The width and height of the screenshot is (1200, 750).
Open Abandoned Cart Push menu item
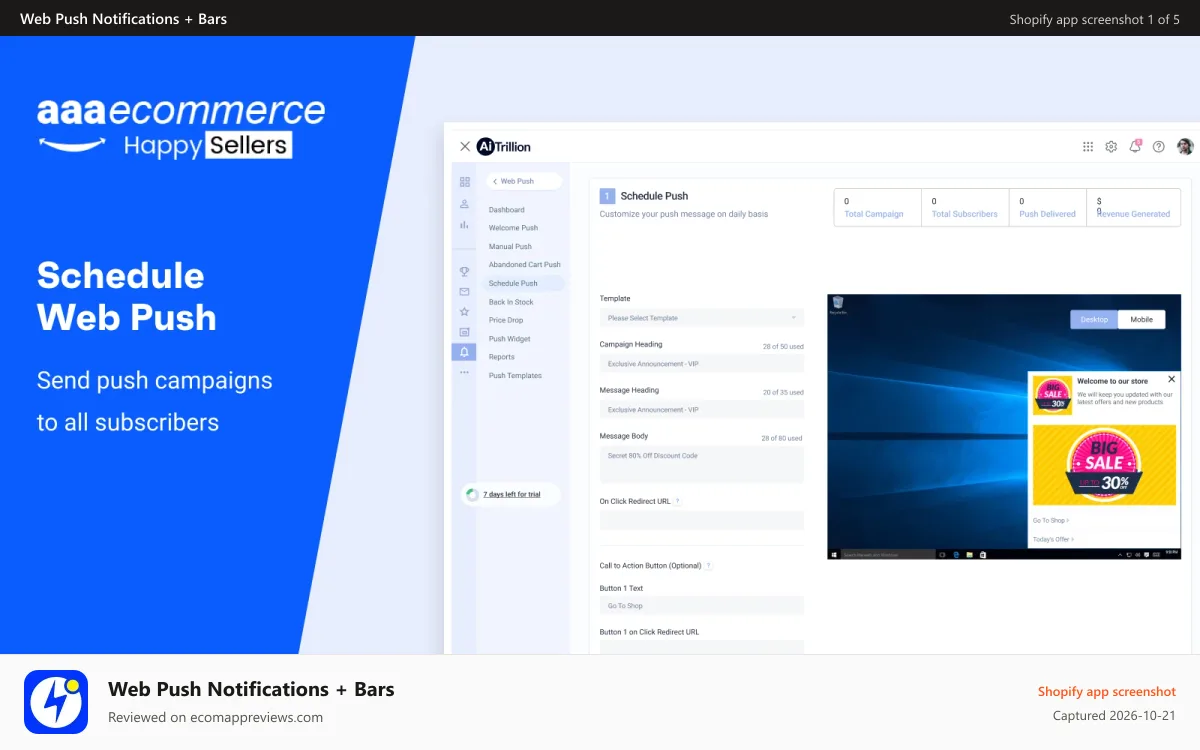click(525, 265)
